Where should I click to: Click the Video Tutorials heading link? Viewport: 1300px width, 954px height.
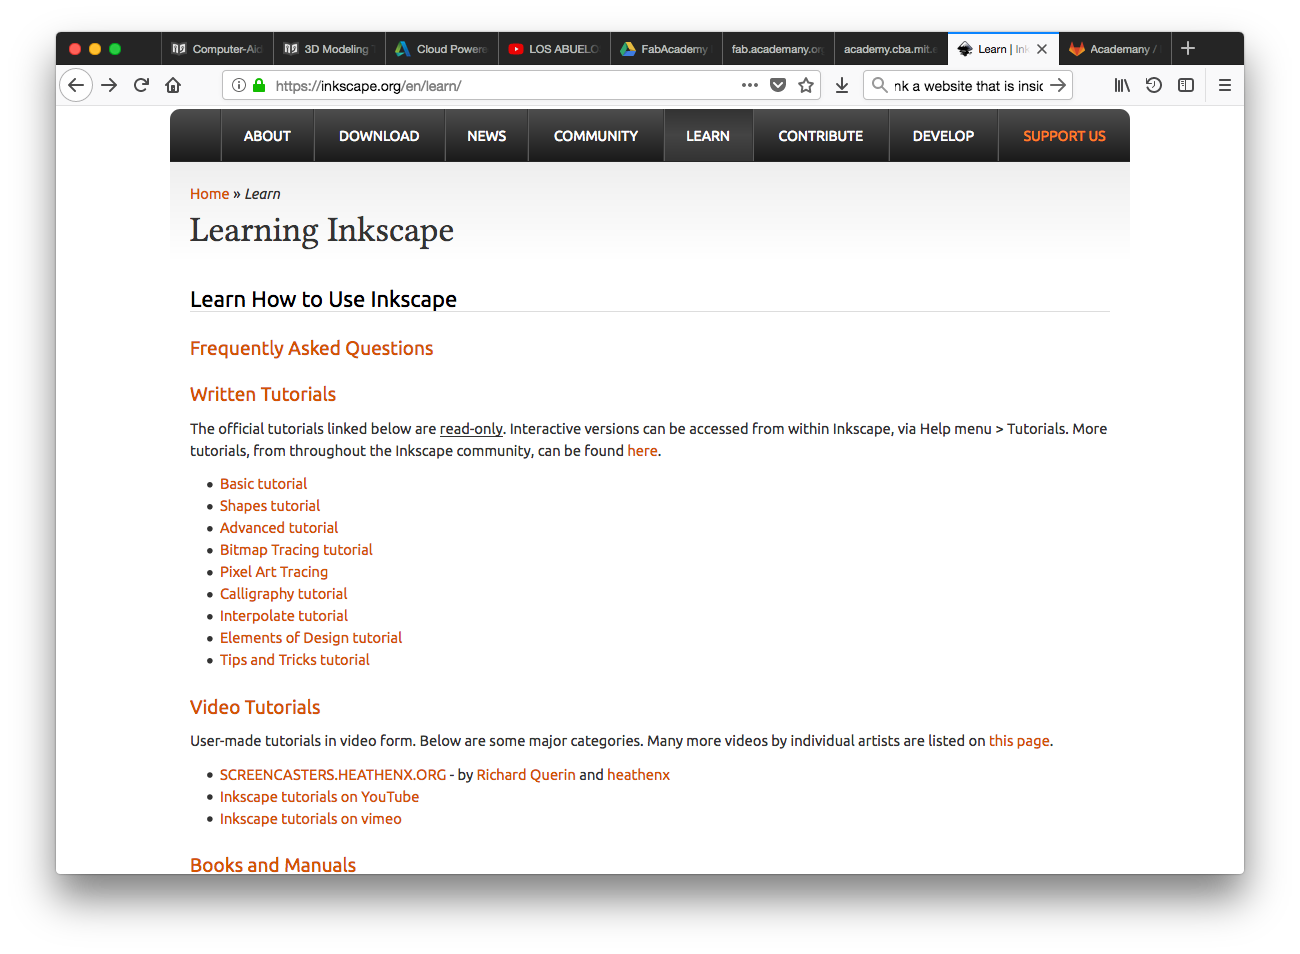click(x=255, y=707)
